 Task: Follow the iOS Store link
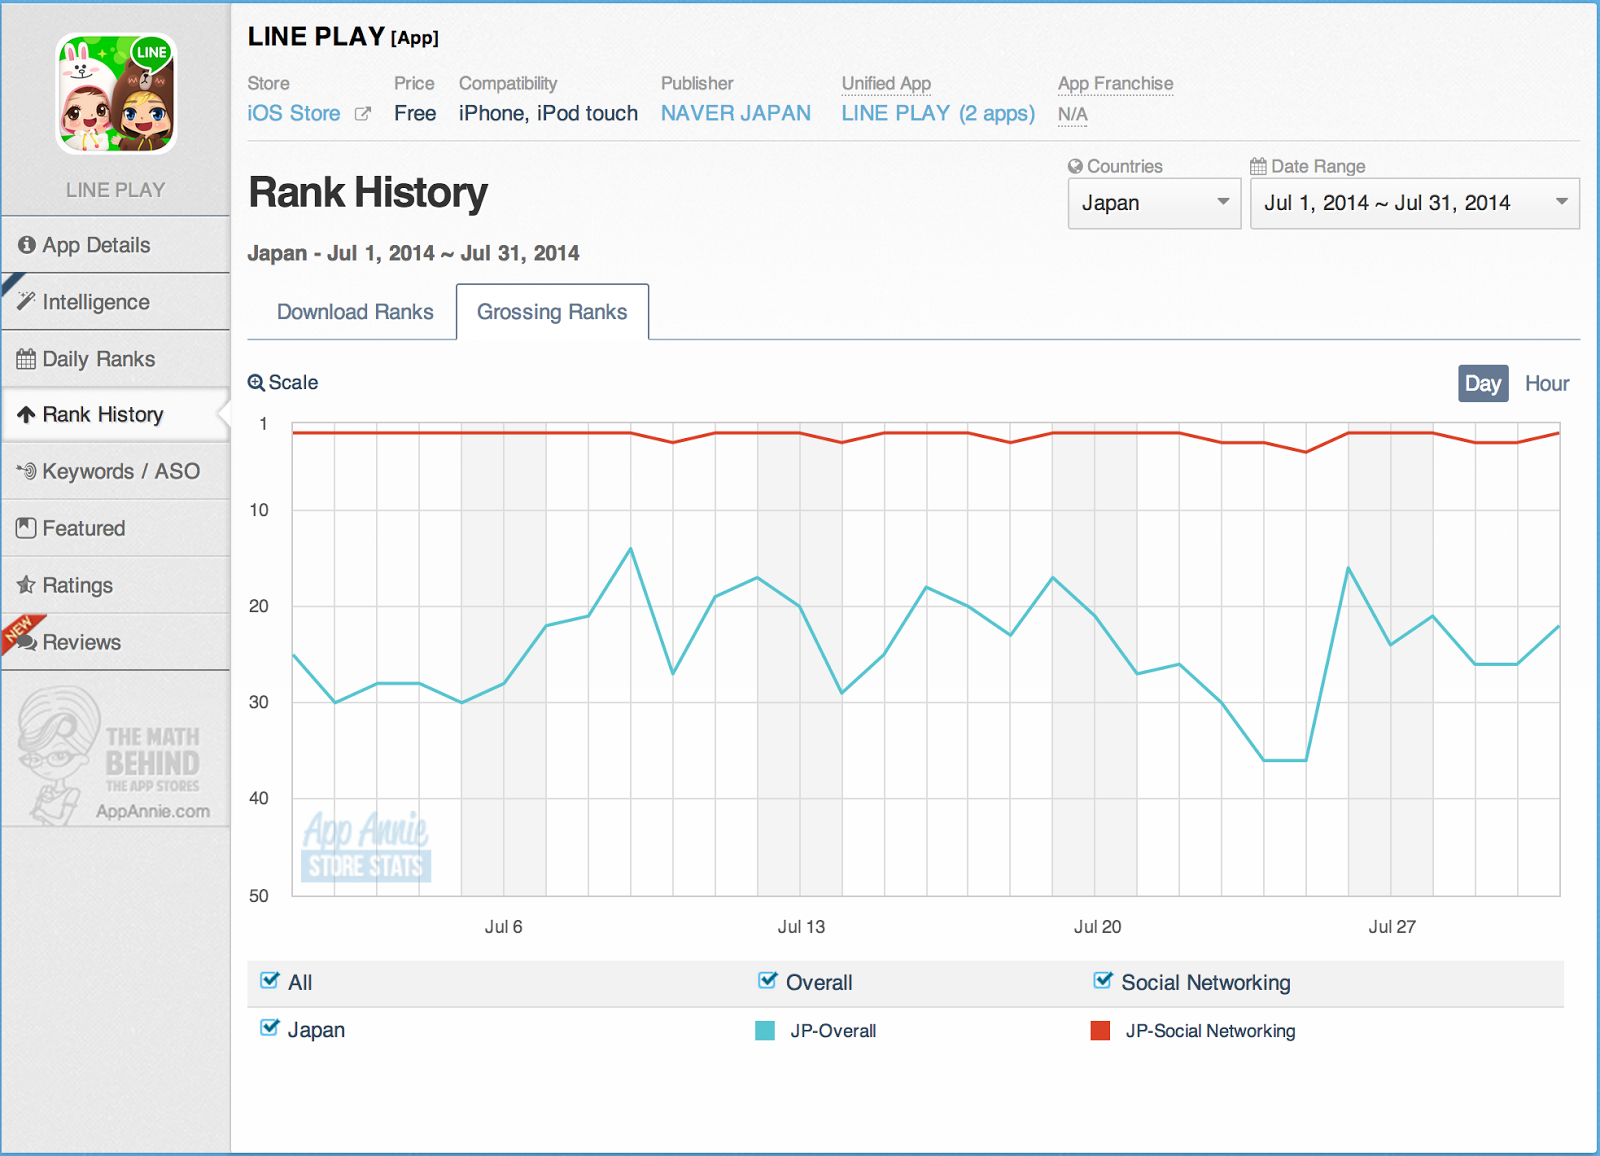pos(294,114)
